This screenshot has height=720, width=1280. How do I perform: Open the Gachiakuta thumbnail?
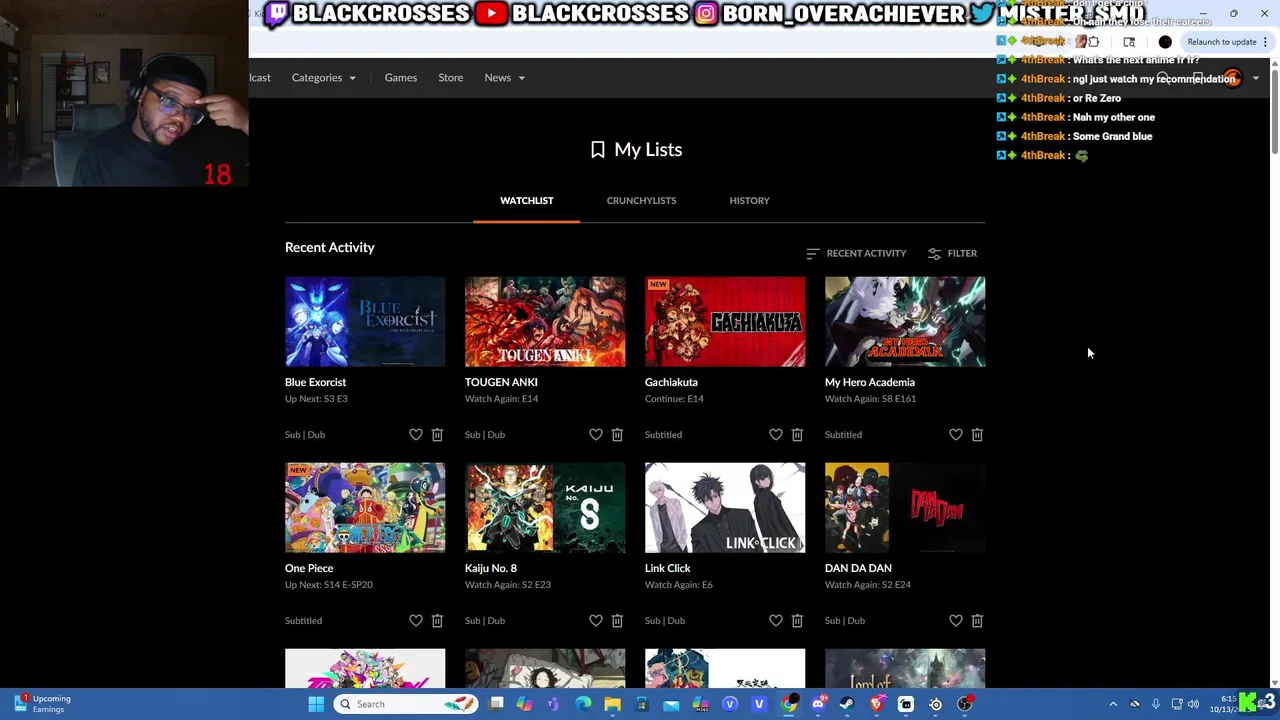tap(725, 322)
